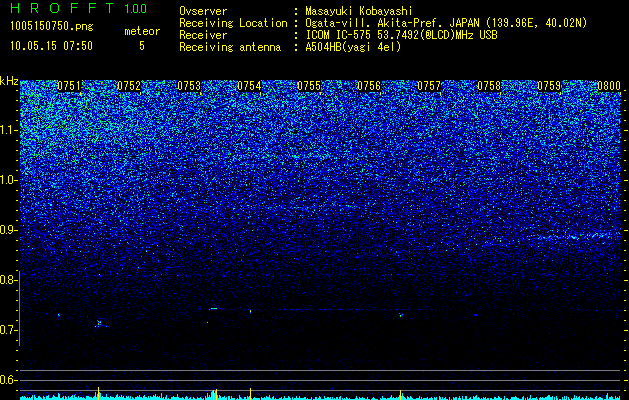This screenshot has height=400, width=629.
Task: Click the Receiver field label
Action: (x=203, y=35)
